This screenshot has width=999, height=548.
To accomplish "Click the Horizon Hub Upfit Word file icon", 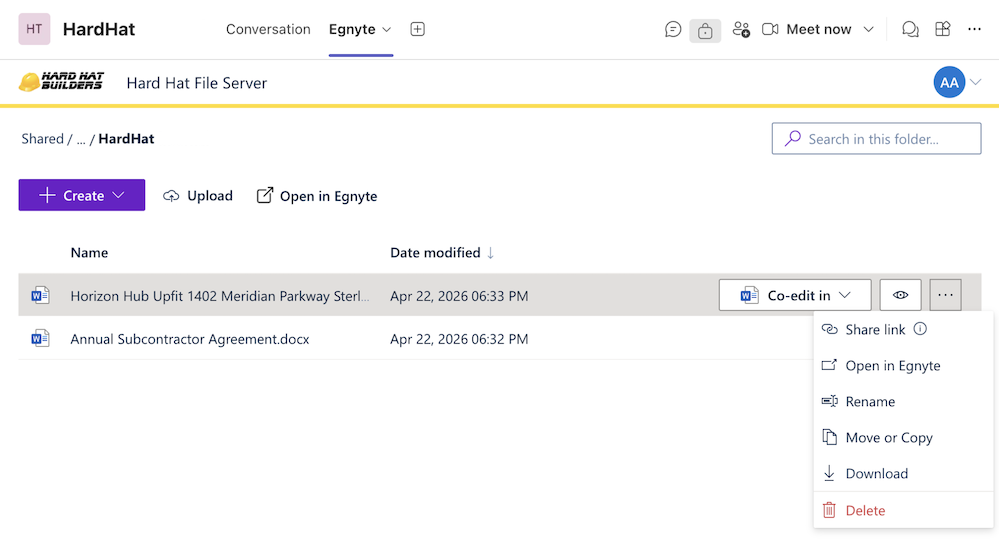I will pos(40,295).
